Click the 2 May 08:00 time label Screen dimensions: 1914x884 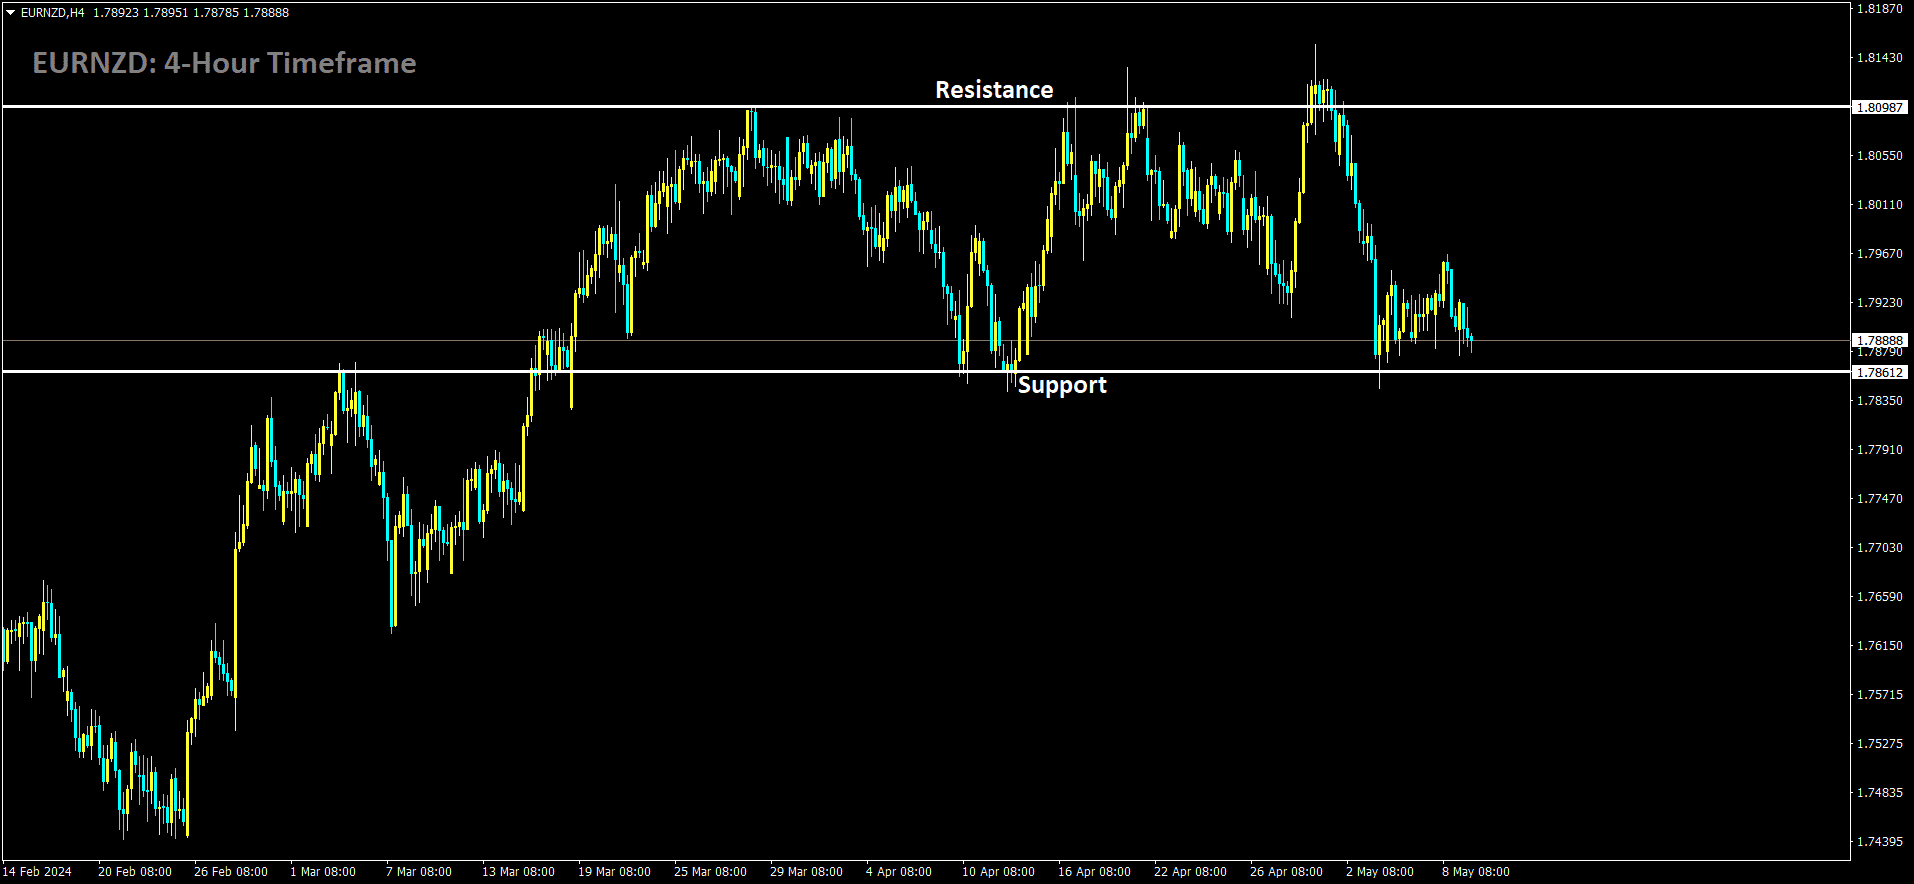pyautogui.click(x=1380, y=871)
